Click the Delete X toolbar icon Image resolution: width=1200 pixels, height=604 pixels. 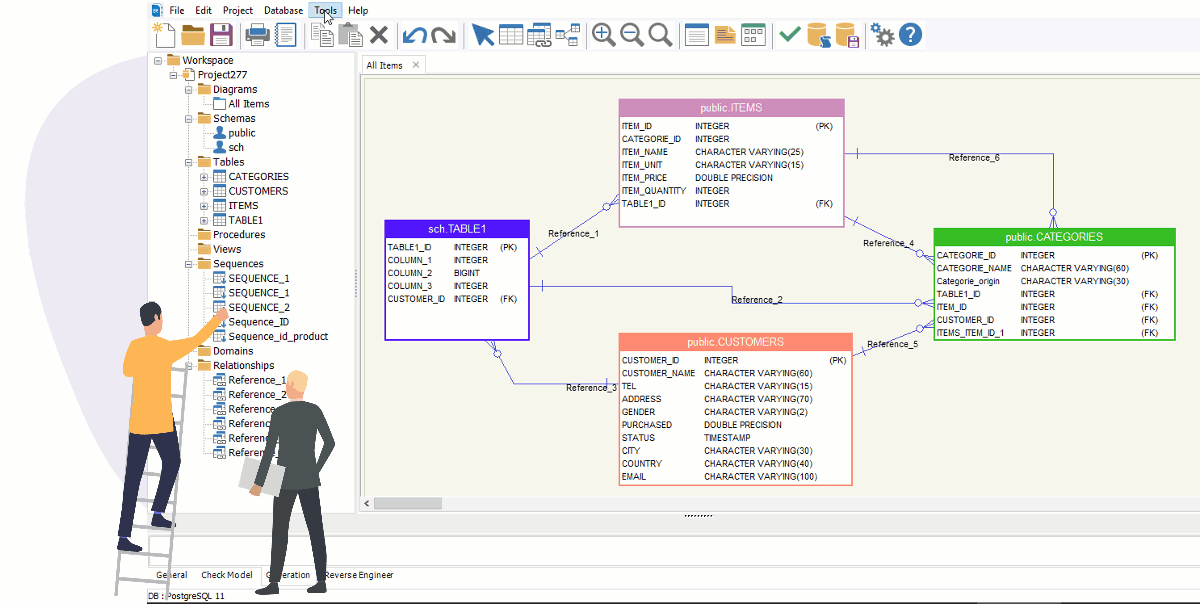(x=379, y=35)
